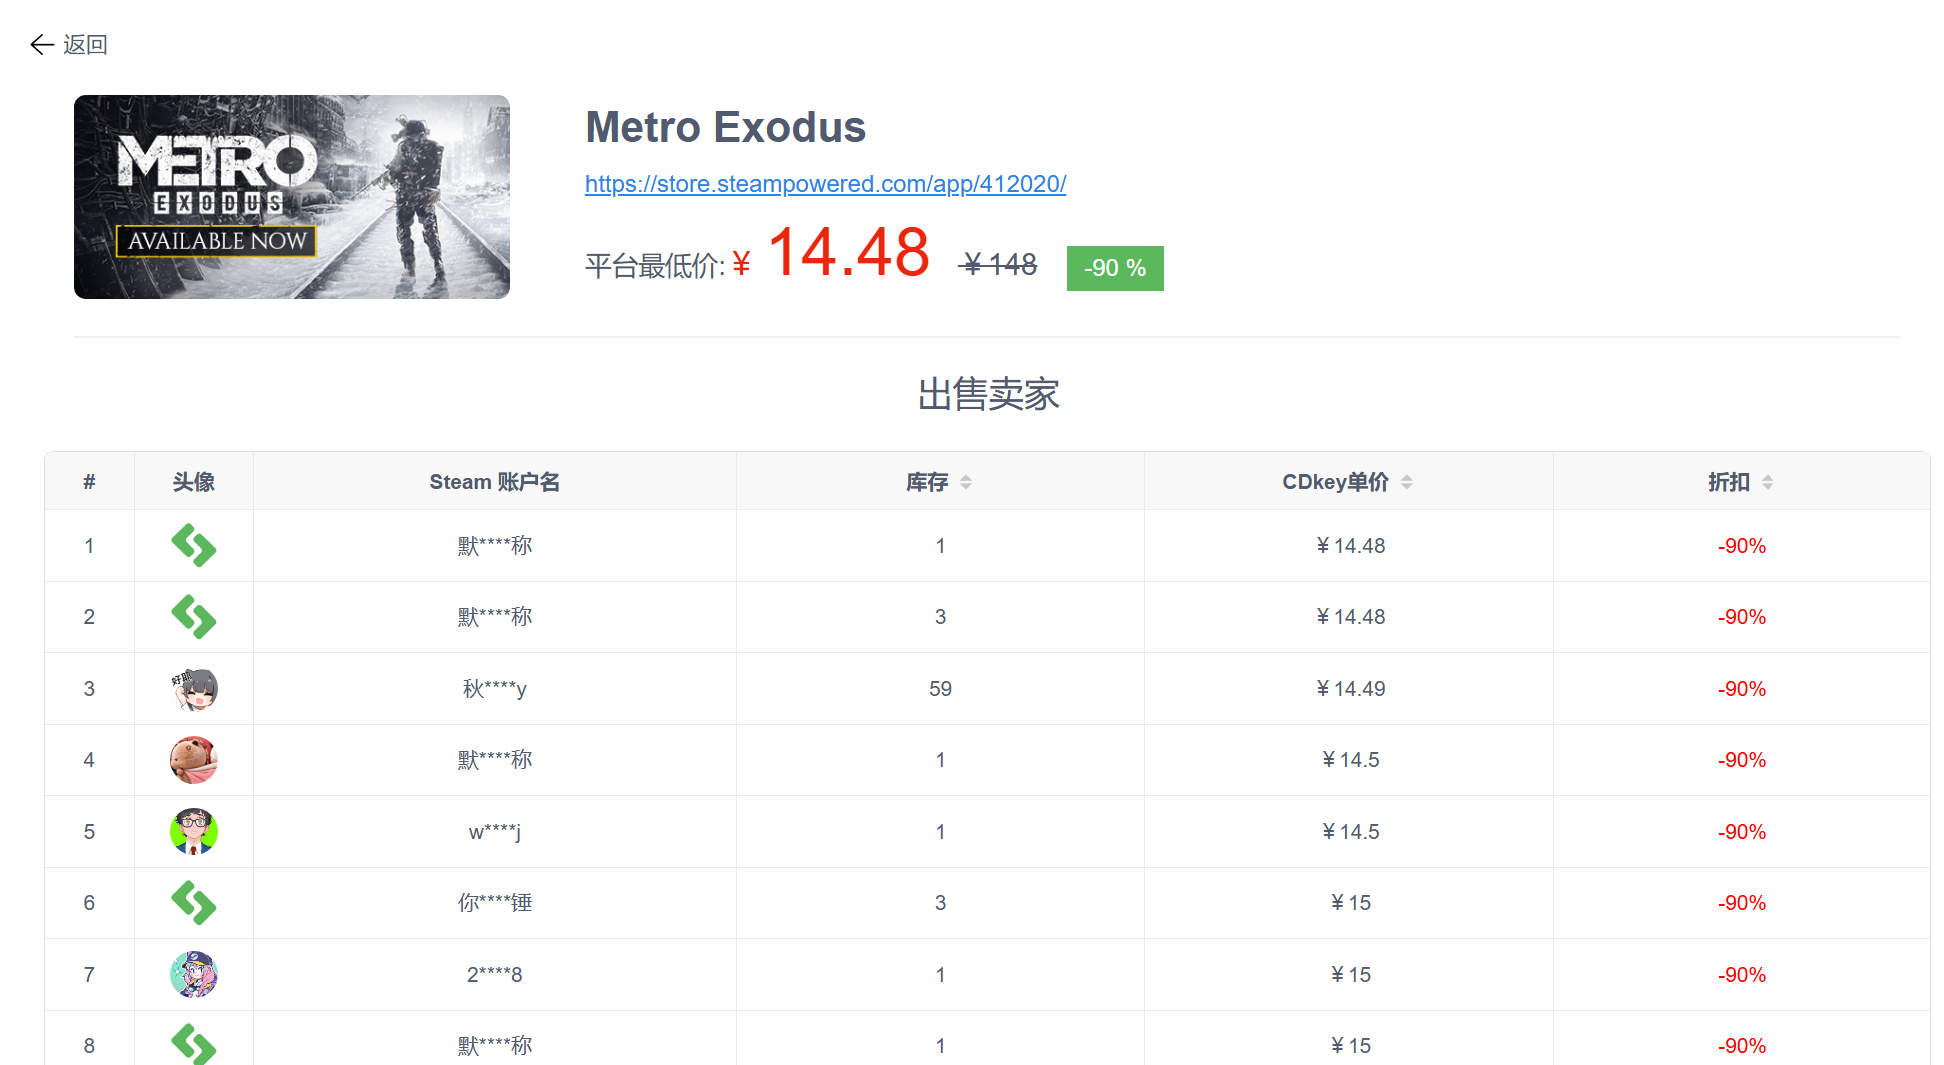
Task: Click the purple-haired avatar in row 7
Action: tap(194, 975)
